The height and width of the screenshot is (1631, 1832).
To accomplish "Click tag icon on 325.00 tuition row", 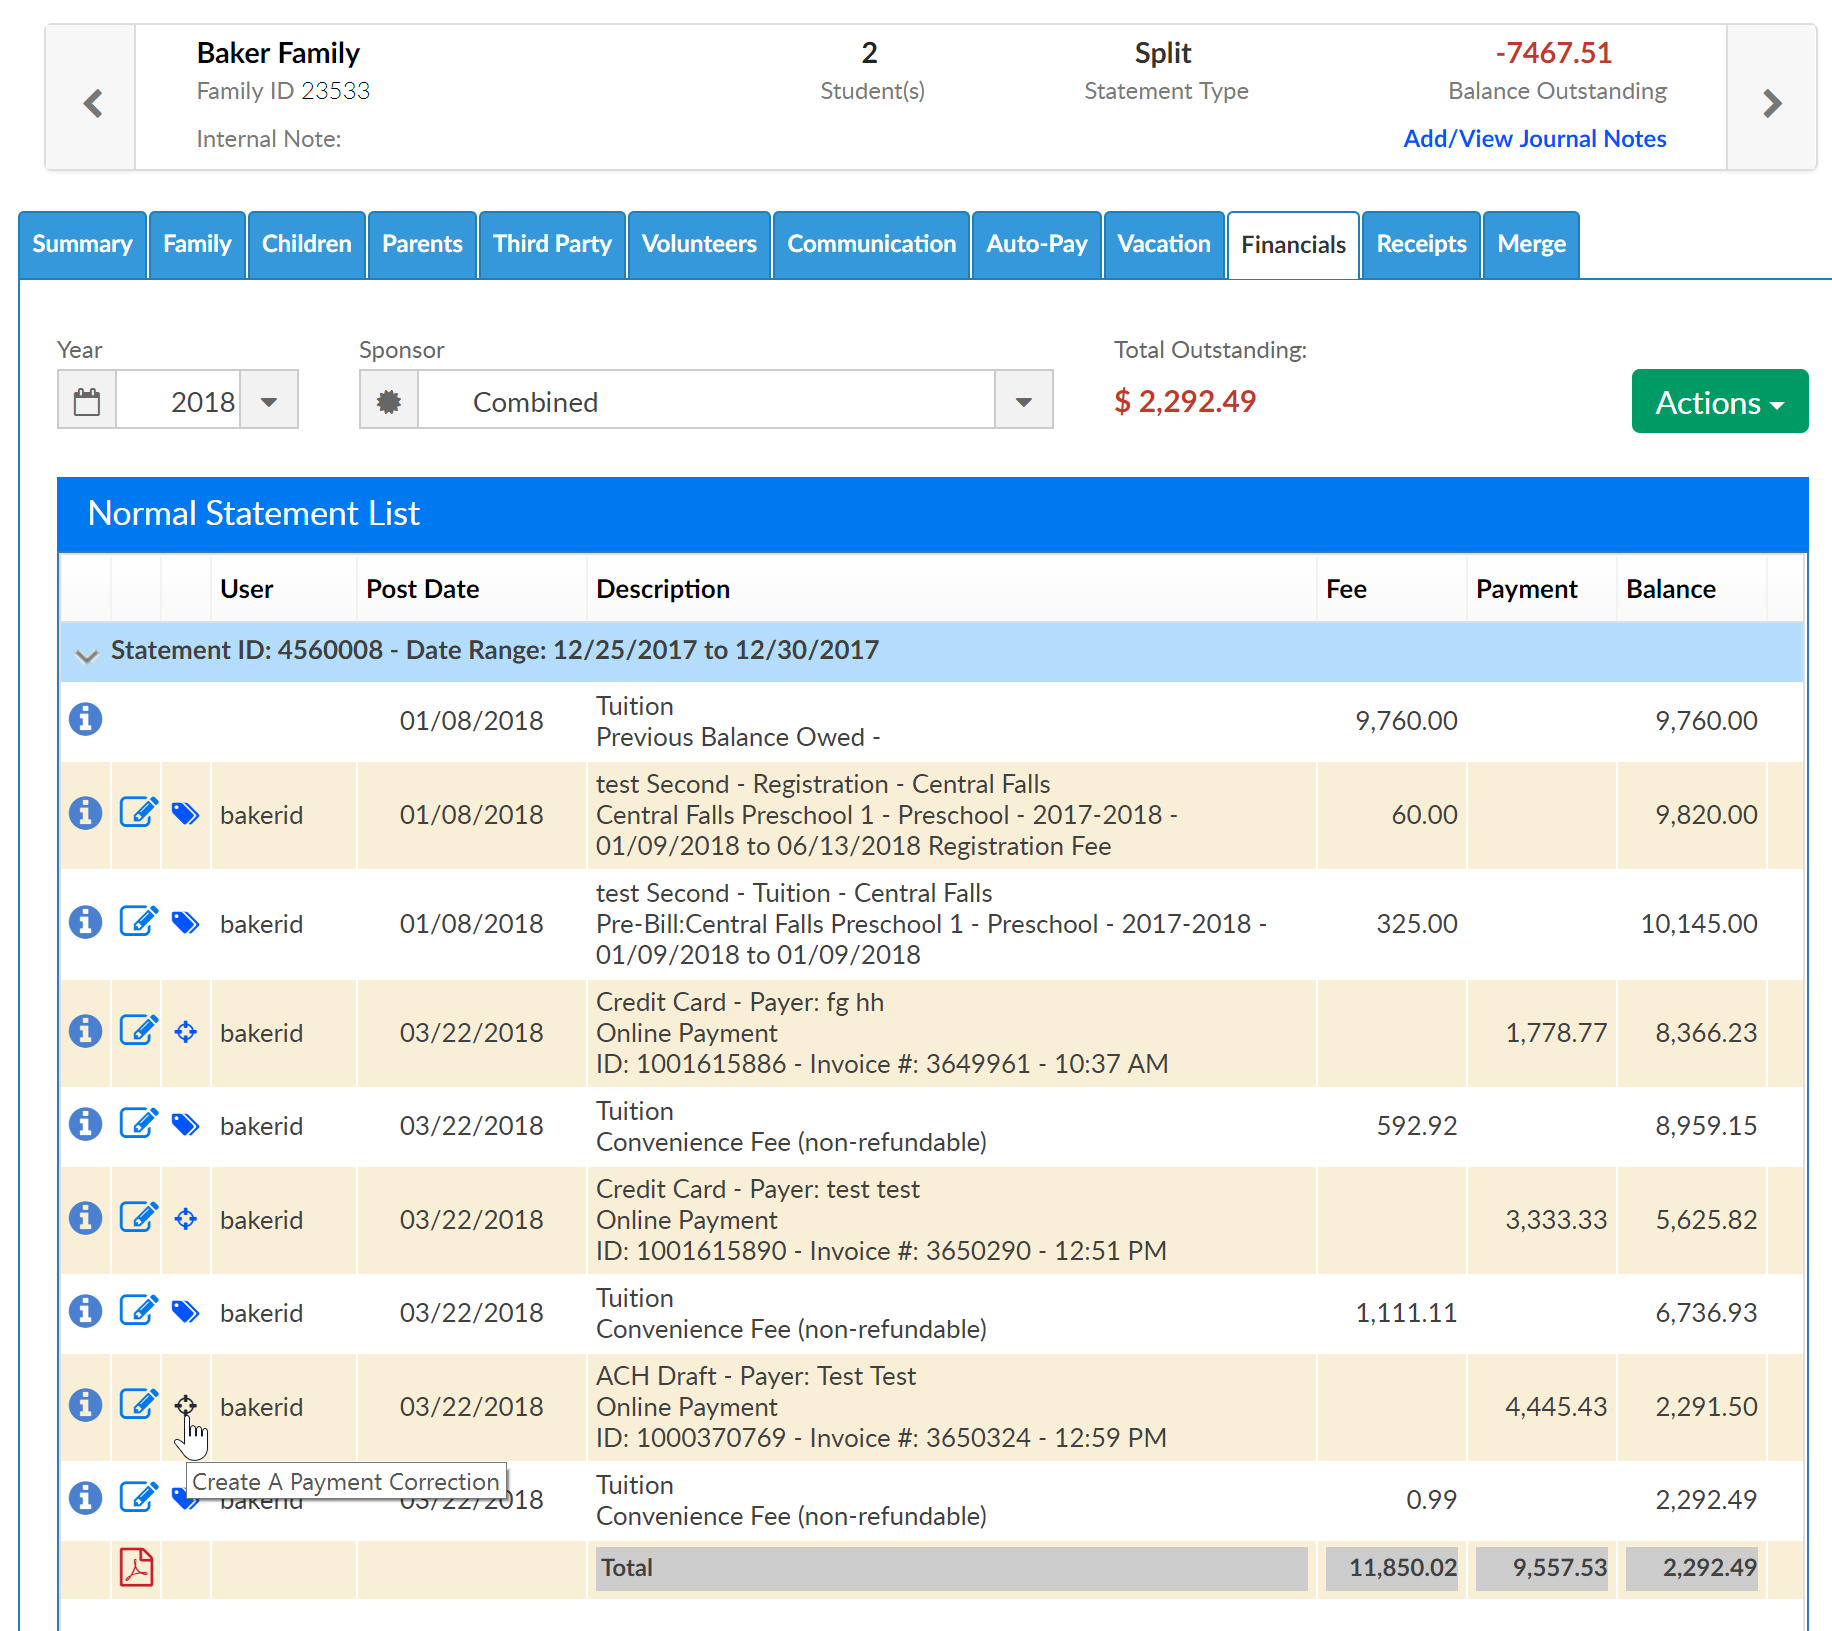I will pos(185,922).
